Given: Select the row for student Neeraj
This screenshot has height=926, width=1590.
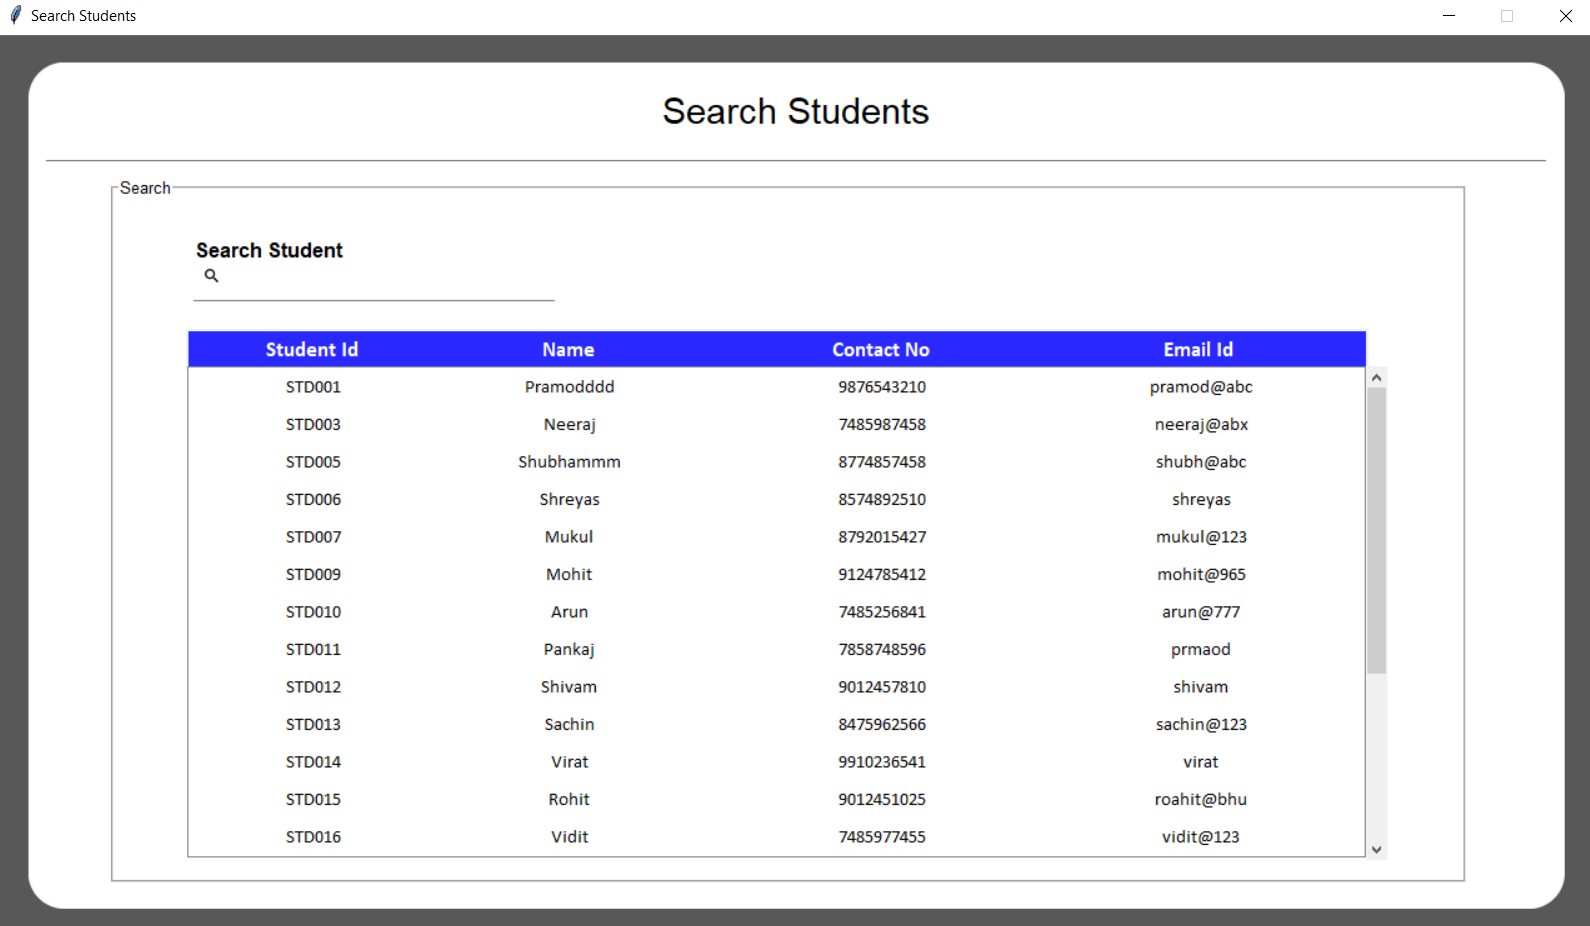Looking at the screenshot, I should [569, 425].
